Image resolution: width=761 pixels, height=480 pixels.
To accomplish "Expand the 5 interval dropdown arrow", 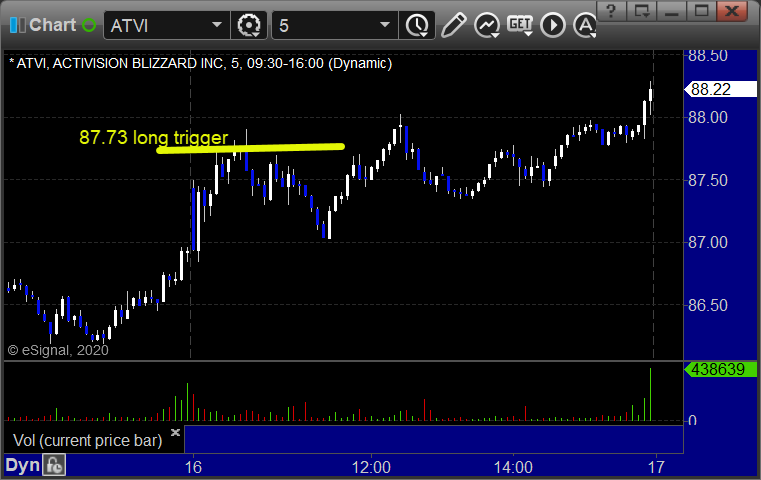I will [384, 25].
